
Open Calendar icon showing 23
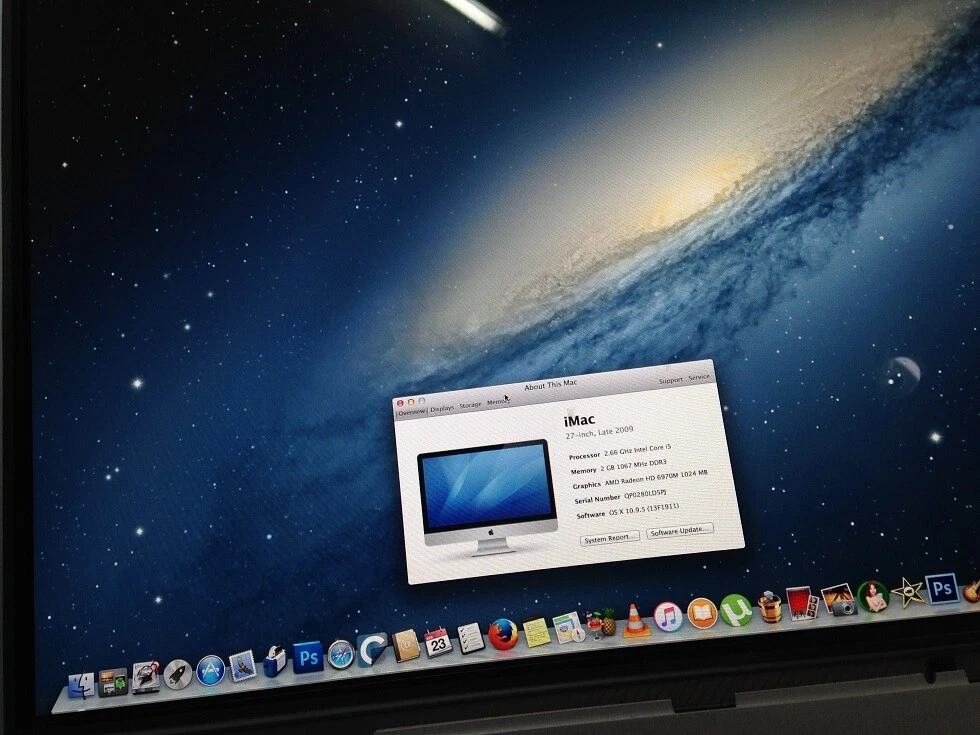438,642
